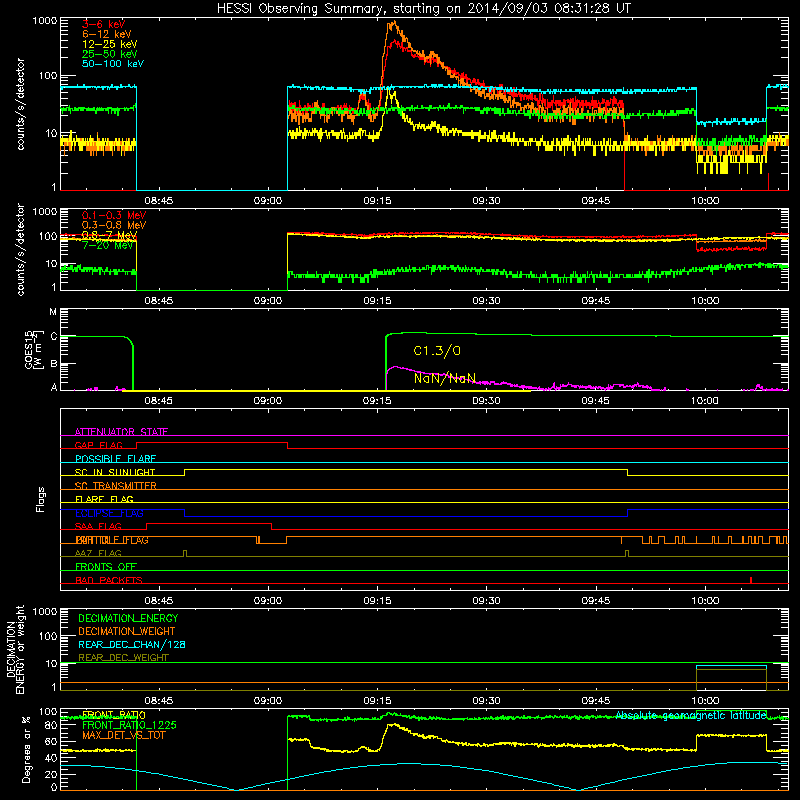Select the 6-12 keV legend label
The height and width of the screenshot is (800, 800).
107,34
